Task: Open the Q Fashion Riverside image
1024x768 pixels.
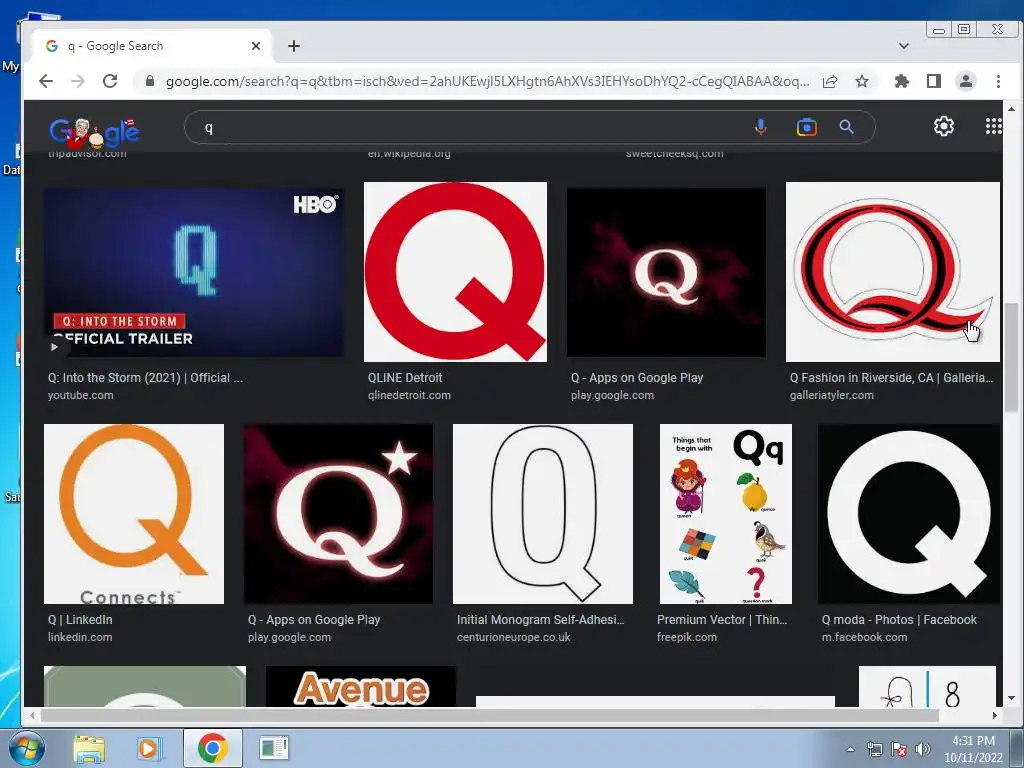Action: (x=893, y=272)
